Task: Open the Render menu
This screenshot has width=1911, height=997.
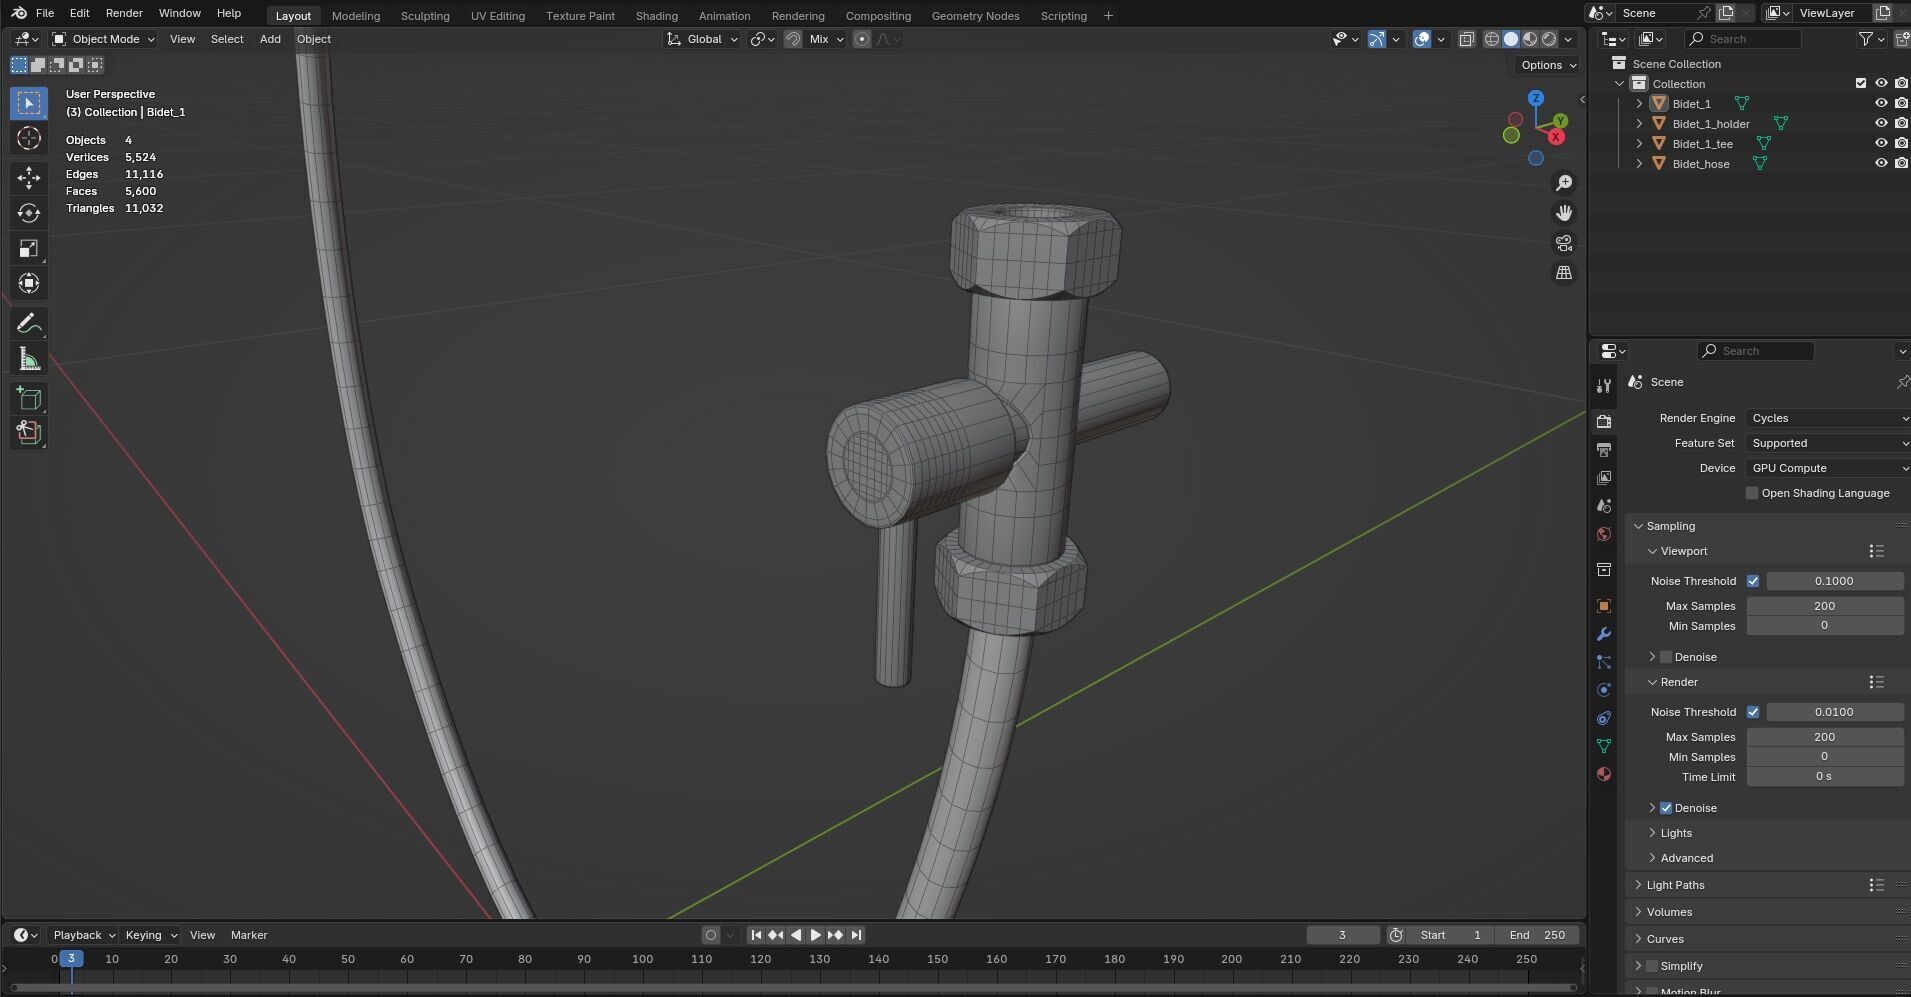Action: 124,13
